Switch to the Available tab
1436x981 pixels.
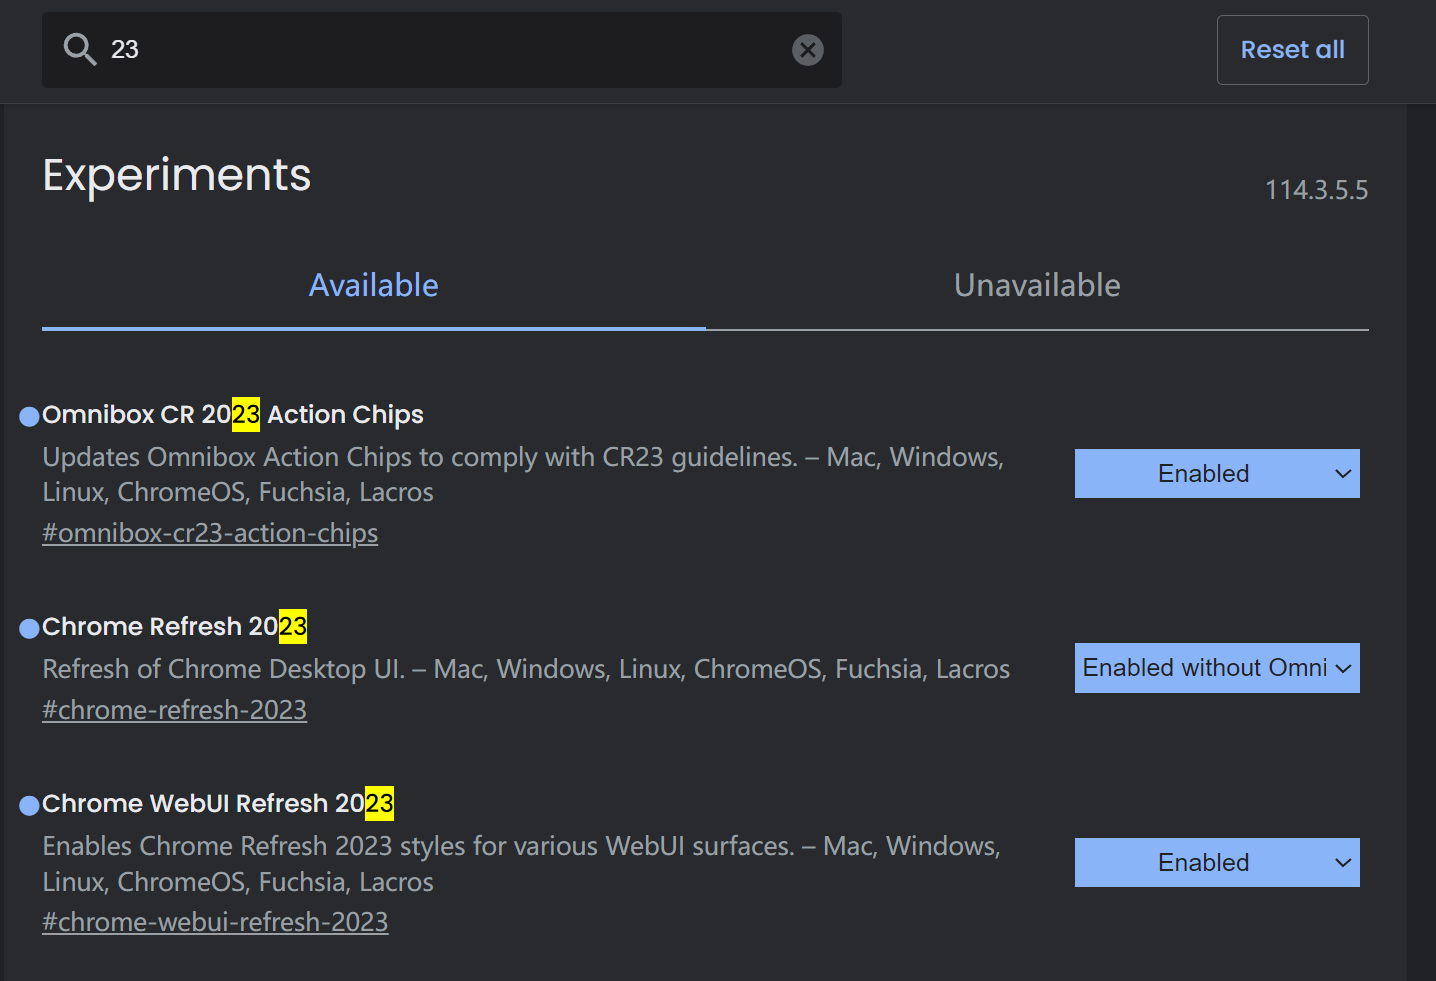click(x=373, y=286)
